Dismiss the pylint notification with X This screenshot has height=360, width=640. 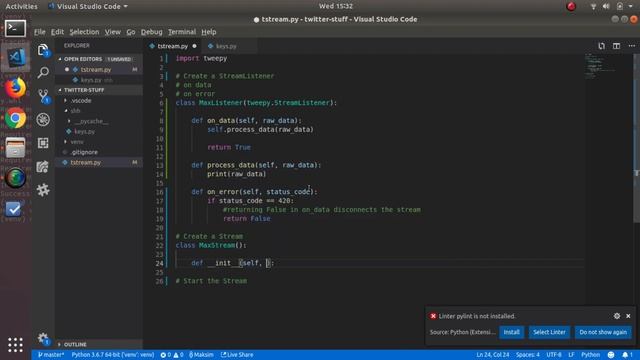[628, 316]
